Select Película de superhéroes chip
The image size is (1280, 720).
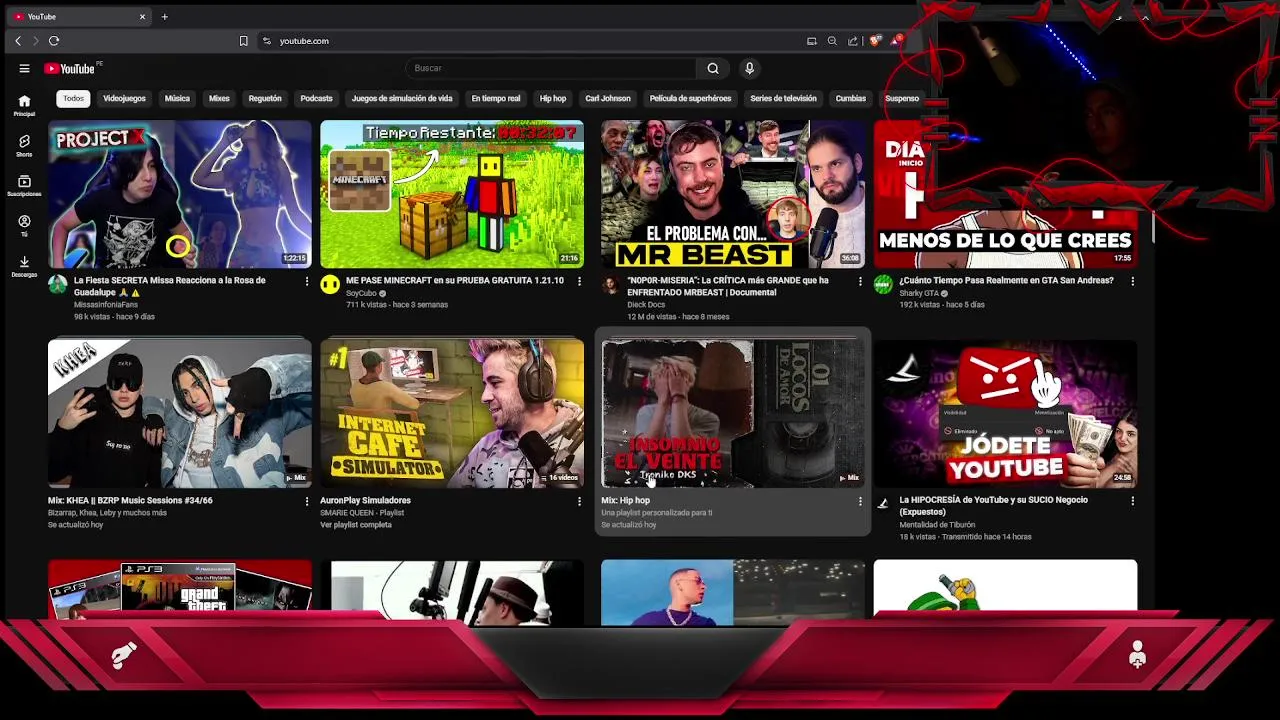point(690,98)
